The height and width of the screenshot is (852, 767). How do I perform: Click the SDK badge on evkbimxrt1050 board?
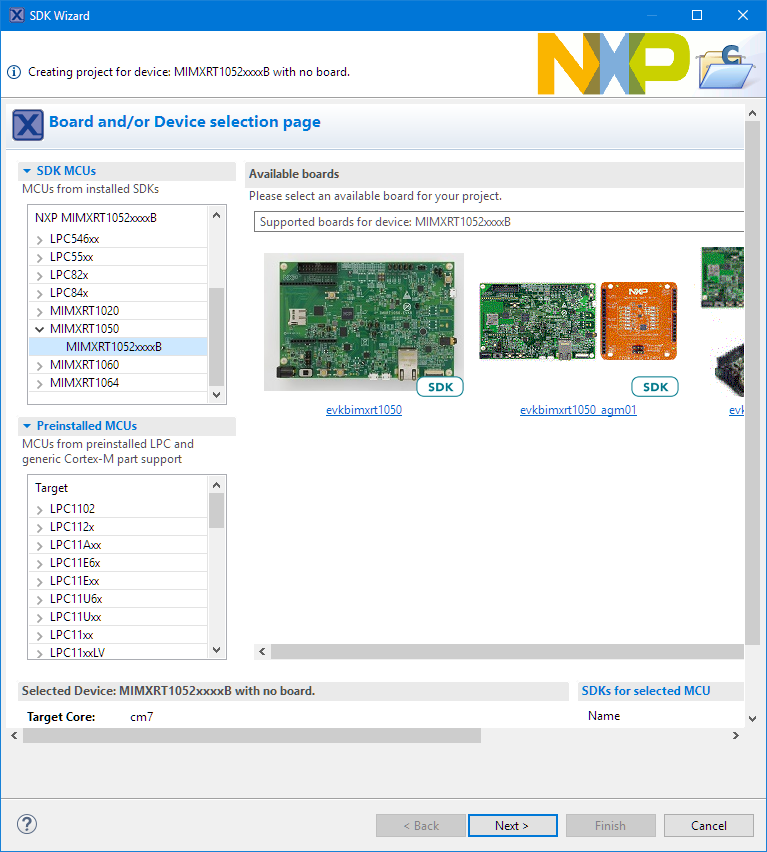pyautogui.click(x=440, y=386)
